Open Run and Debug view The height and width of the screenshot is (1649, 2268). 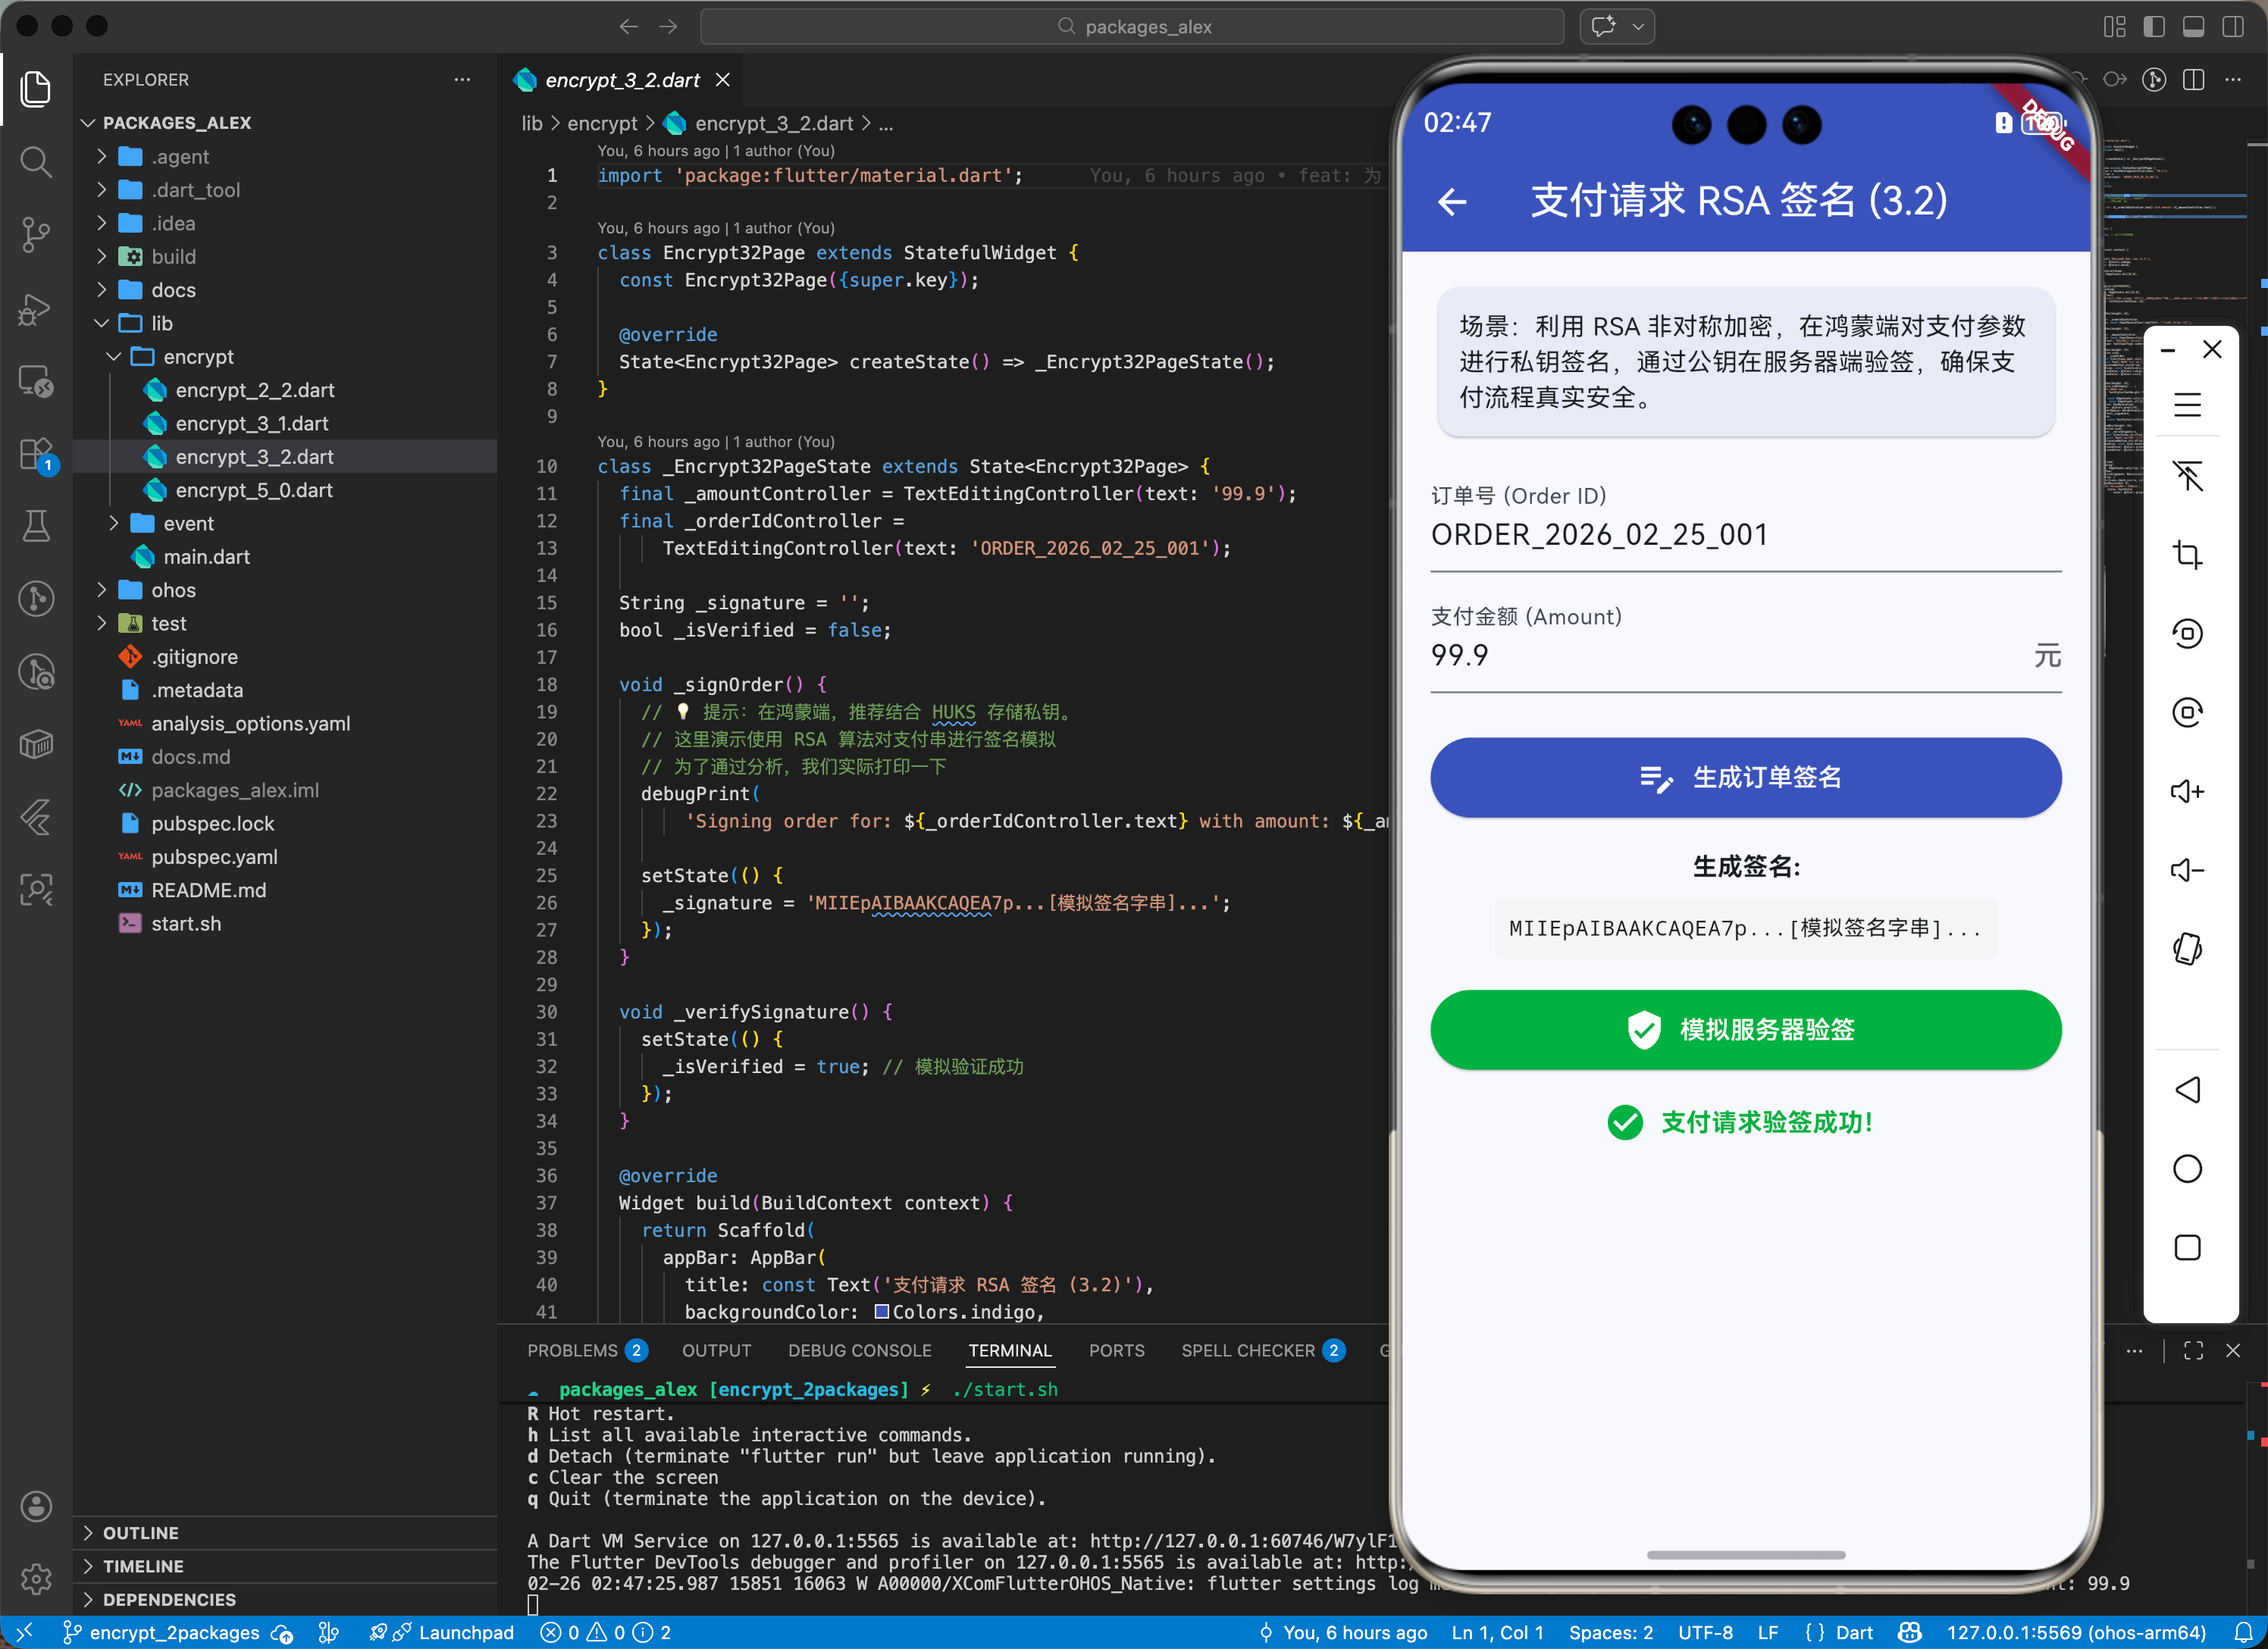coord(36,309)
